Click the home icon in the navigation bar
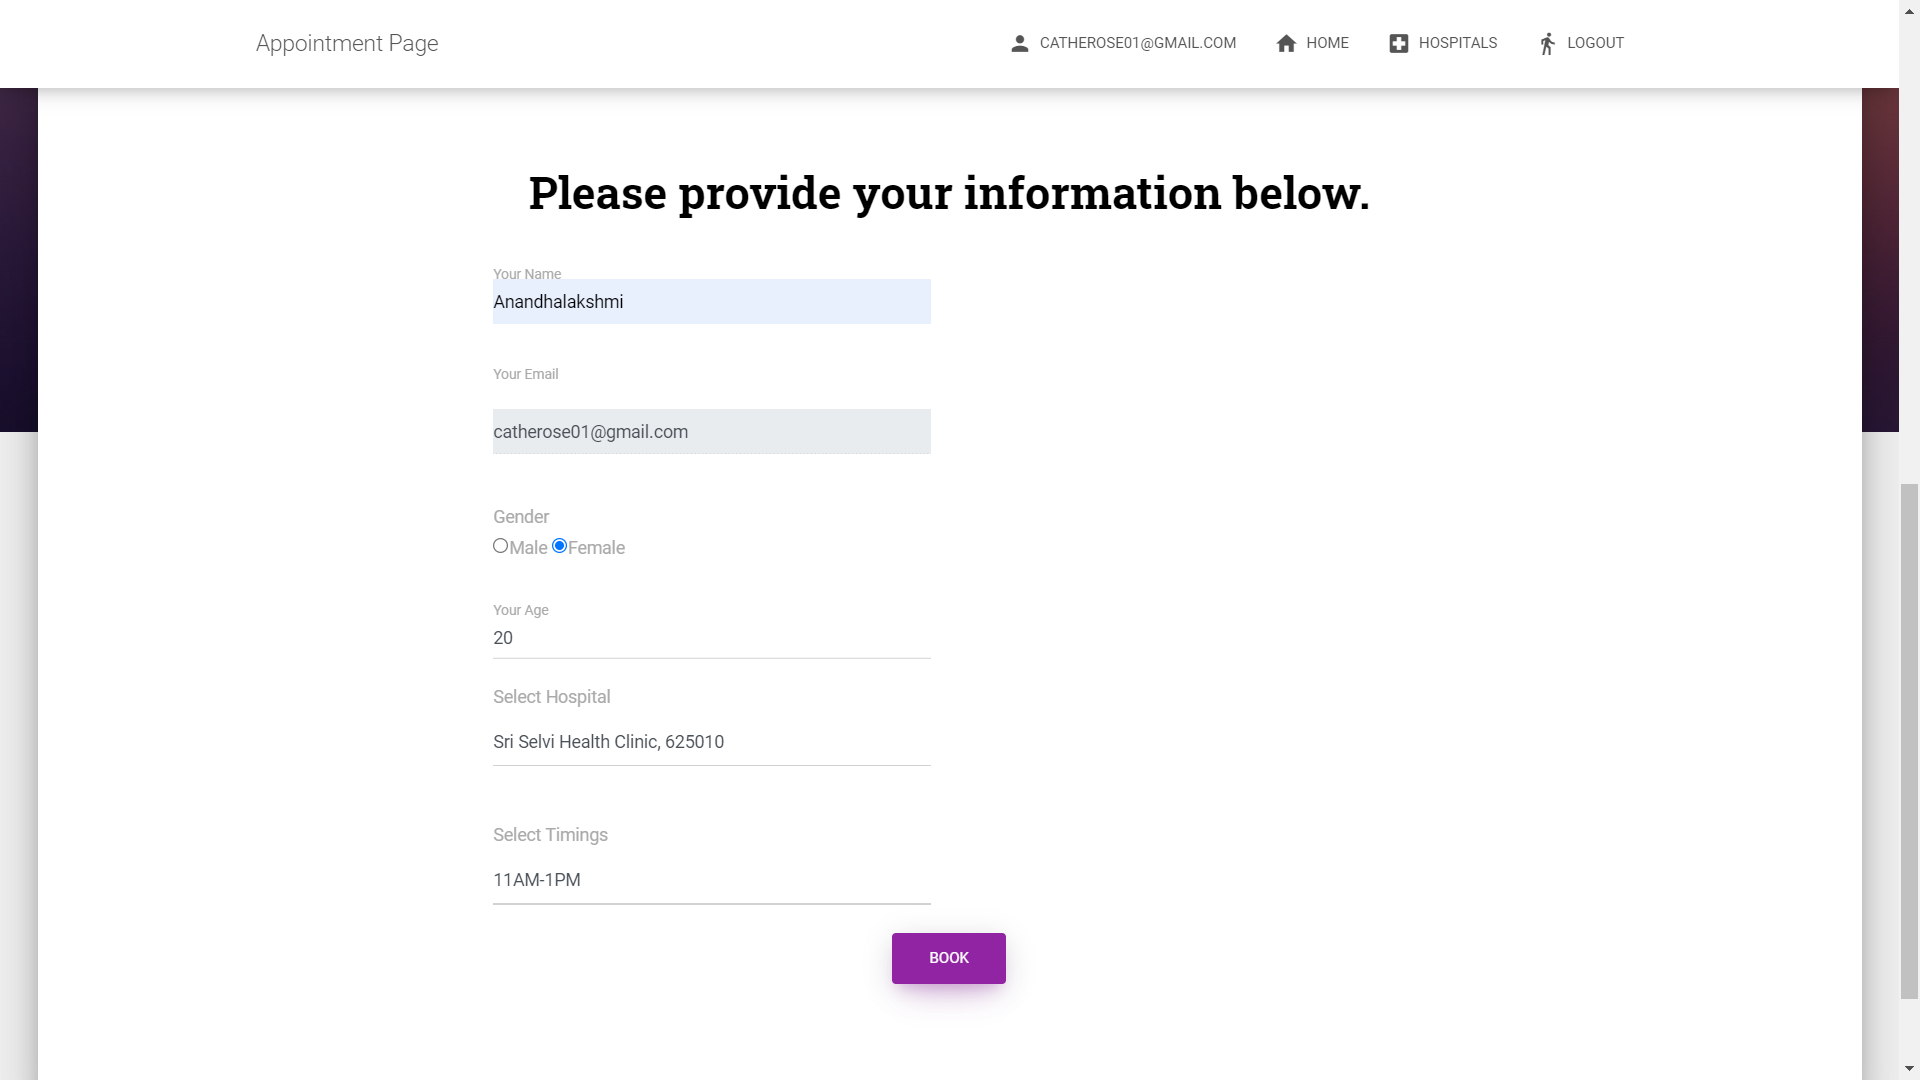Image resolution: width=1920 pixels, height=1080 pixels. click(x=1285, y=43)
